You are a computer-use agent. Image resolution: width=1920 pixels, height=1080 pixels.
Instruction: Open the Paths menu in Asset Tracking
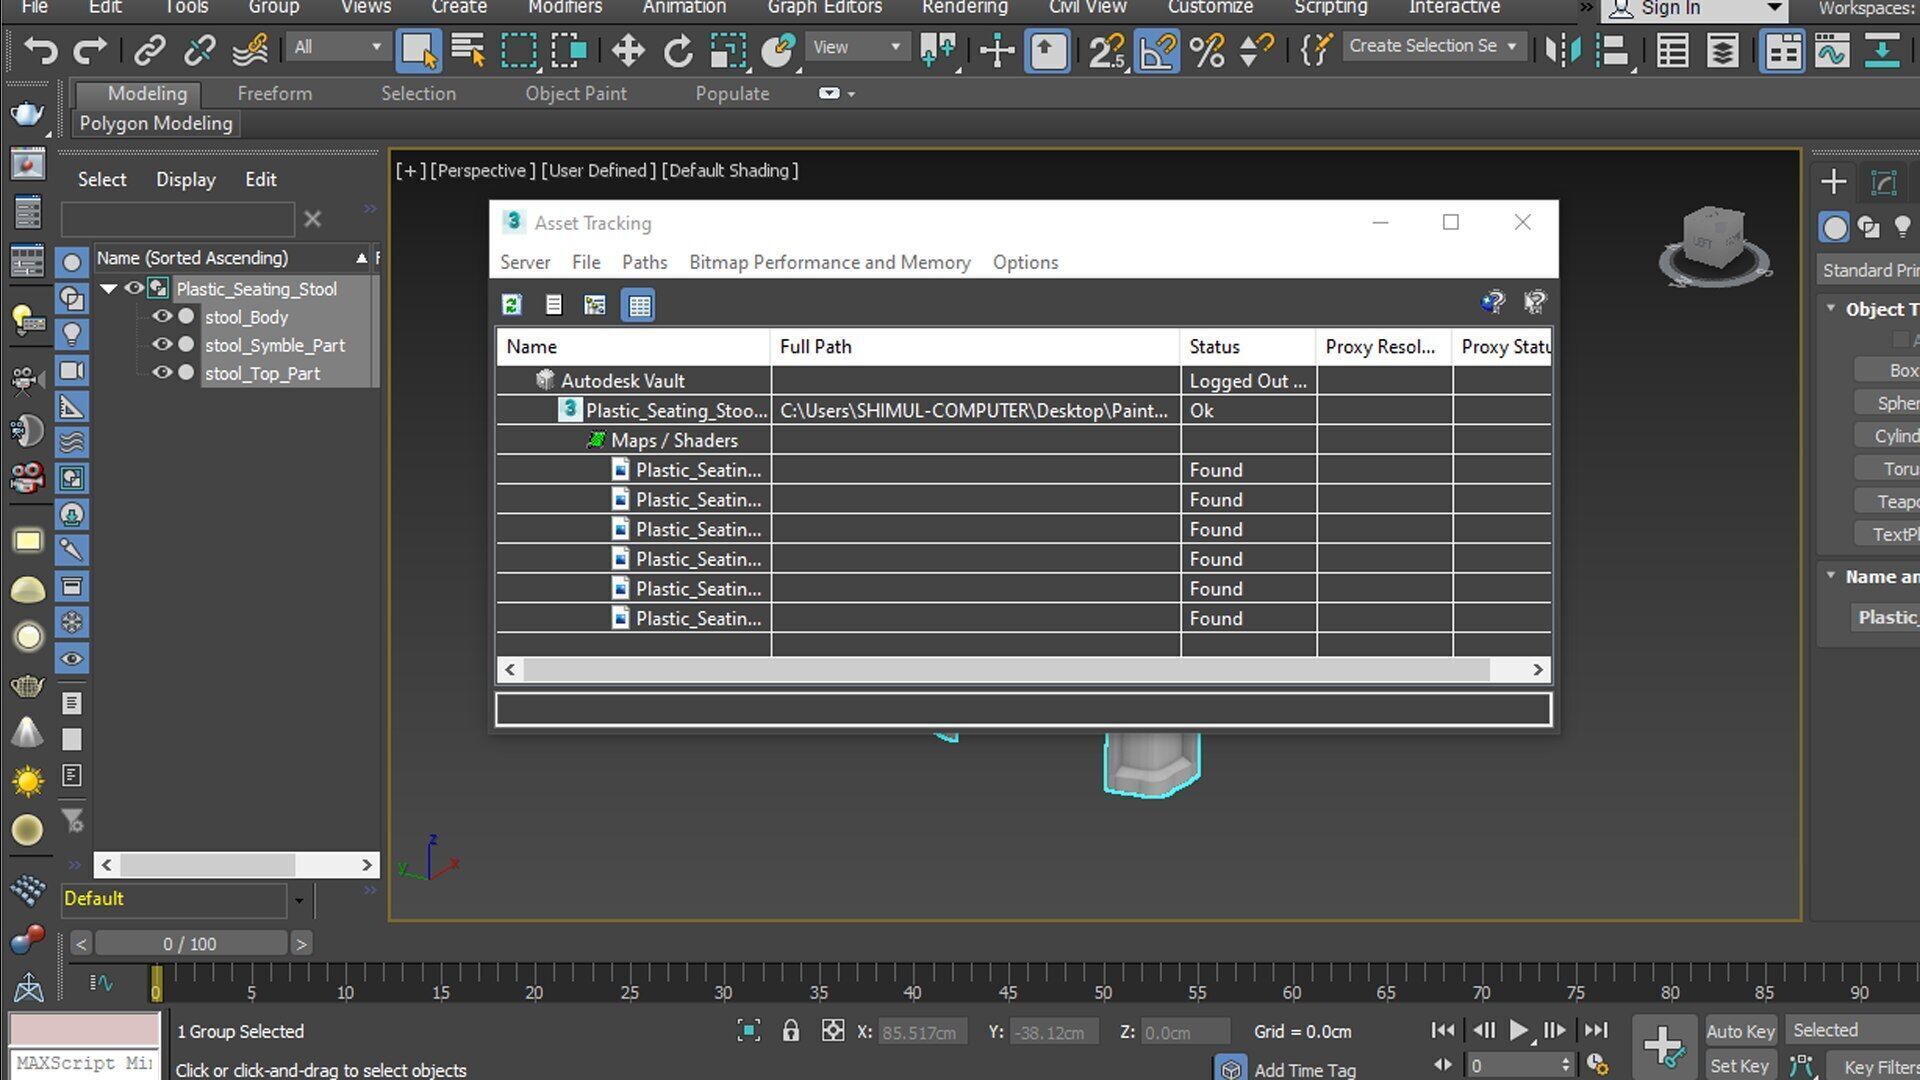[644, 262]
